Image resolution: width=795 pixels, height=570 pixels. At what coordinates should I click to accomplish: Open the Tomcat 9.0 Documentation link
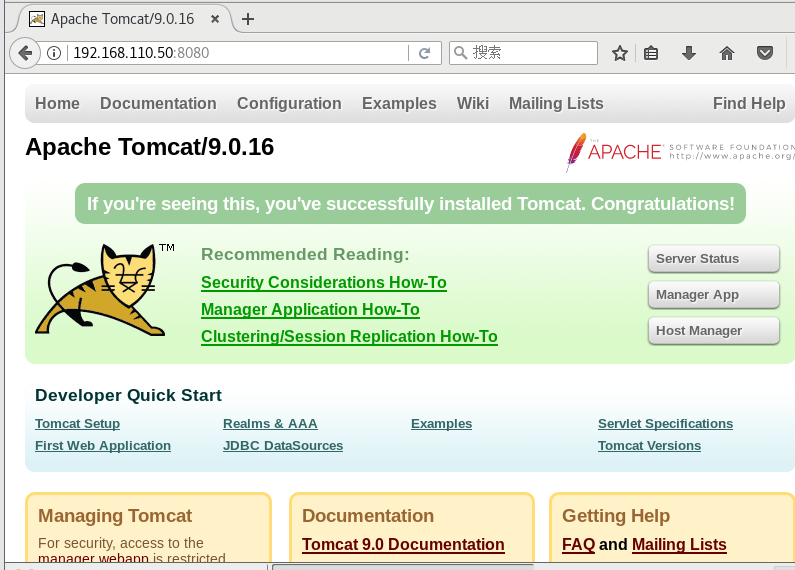[403, 544]
